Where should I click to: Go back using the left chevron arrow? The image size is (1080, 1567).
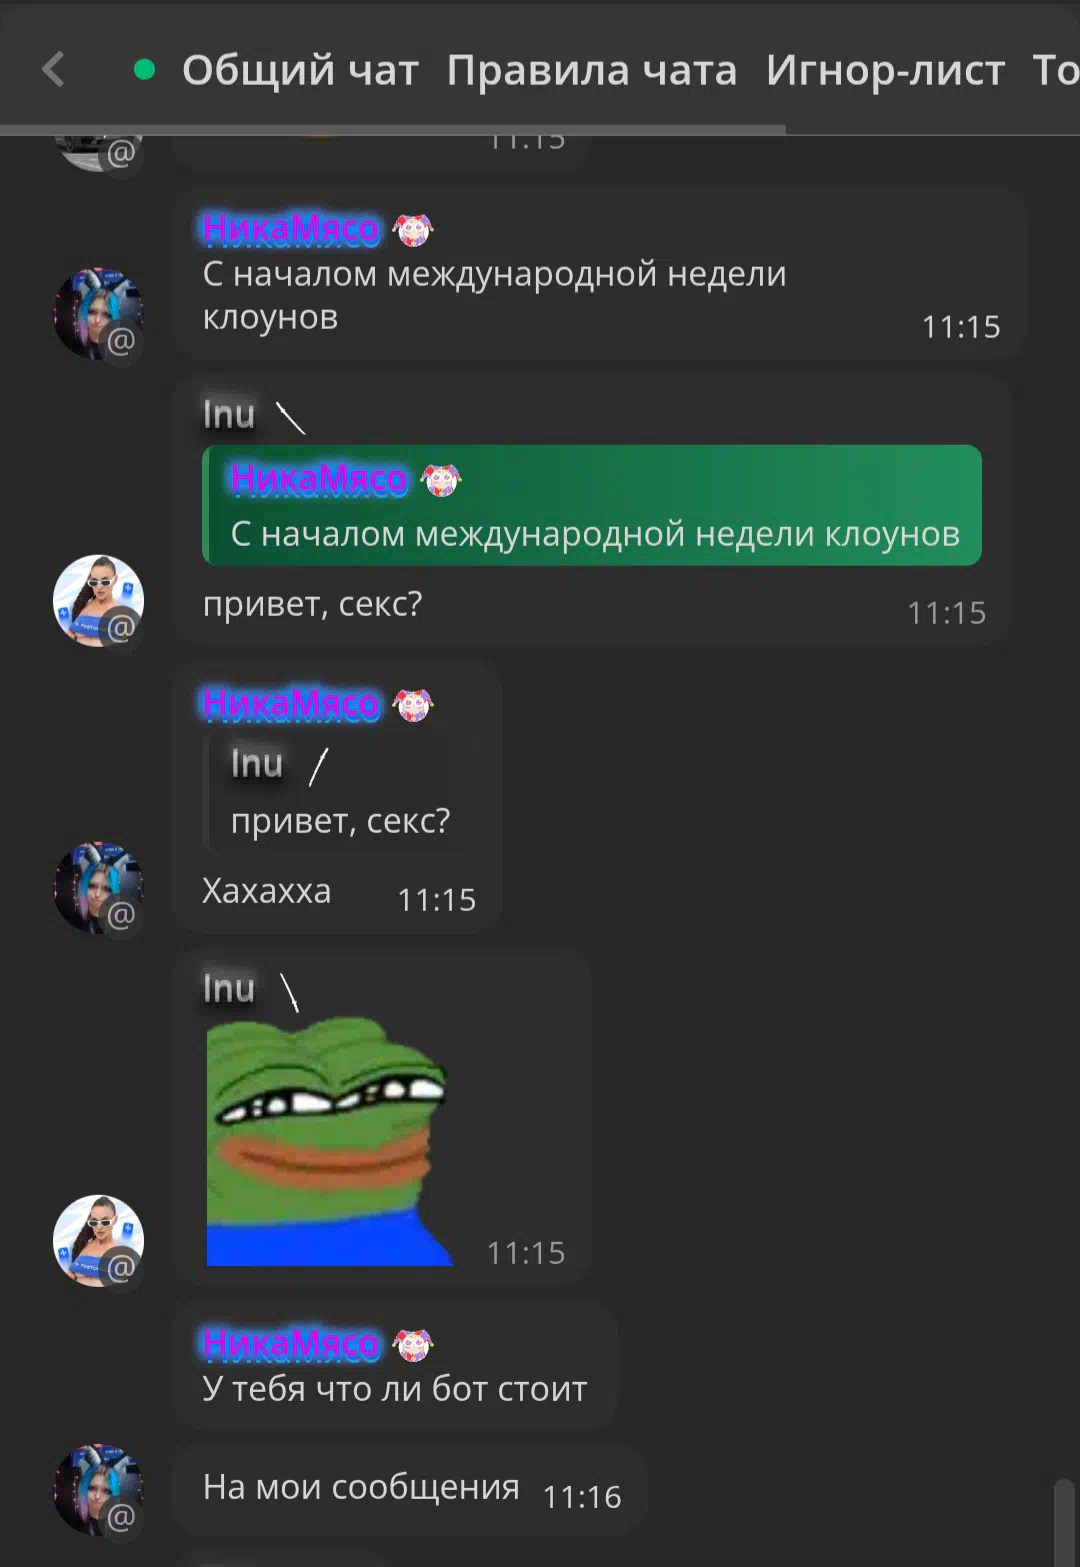click(54, 70)
